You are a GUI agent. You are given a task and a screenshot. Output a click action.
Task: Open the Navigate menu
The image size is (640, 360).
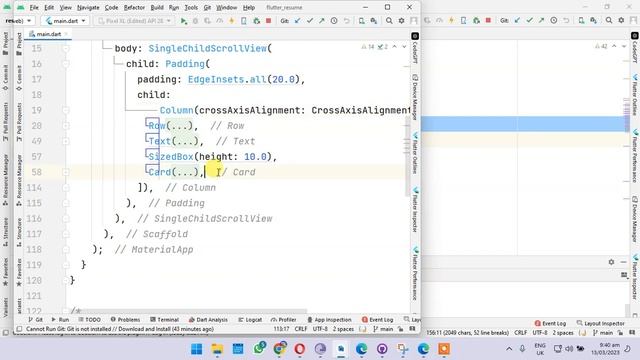(88, 7)
